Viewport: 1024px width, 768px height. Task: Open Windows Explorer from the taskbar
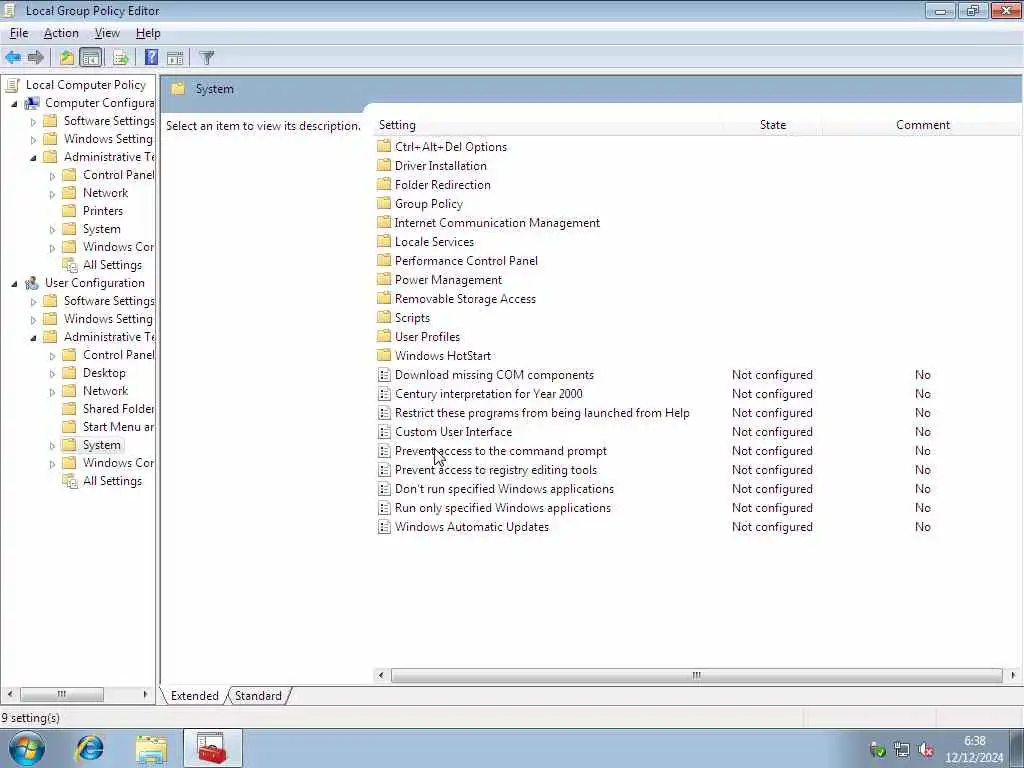point(152,748)
